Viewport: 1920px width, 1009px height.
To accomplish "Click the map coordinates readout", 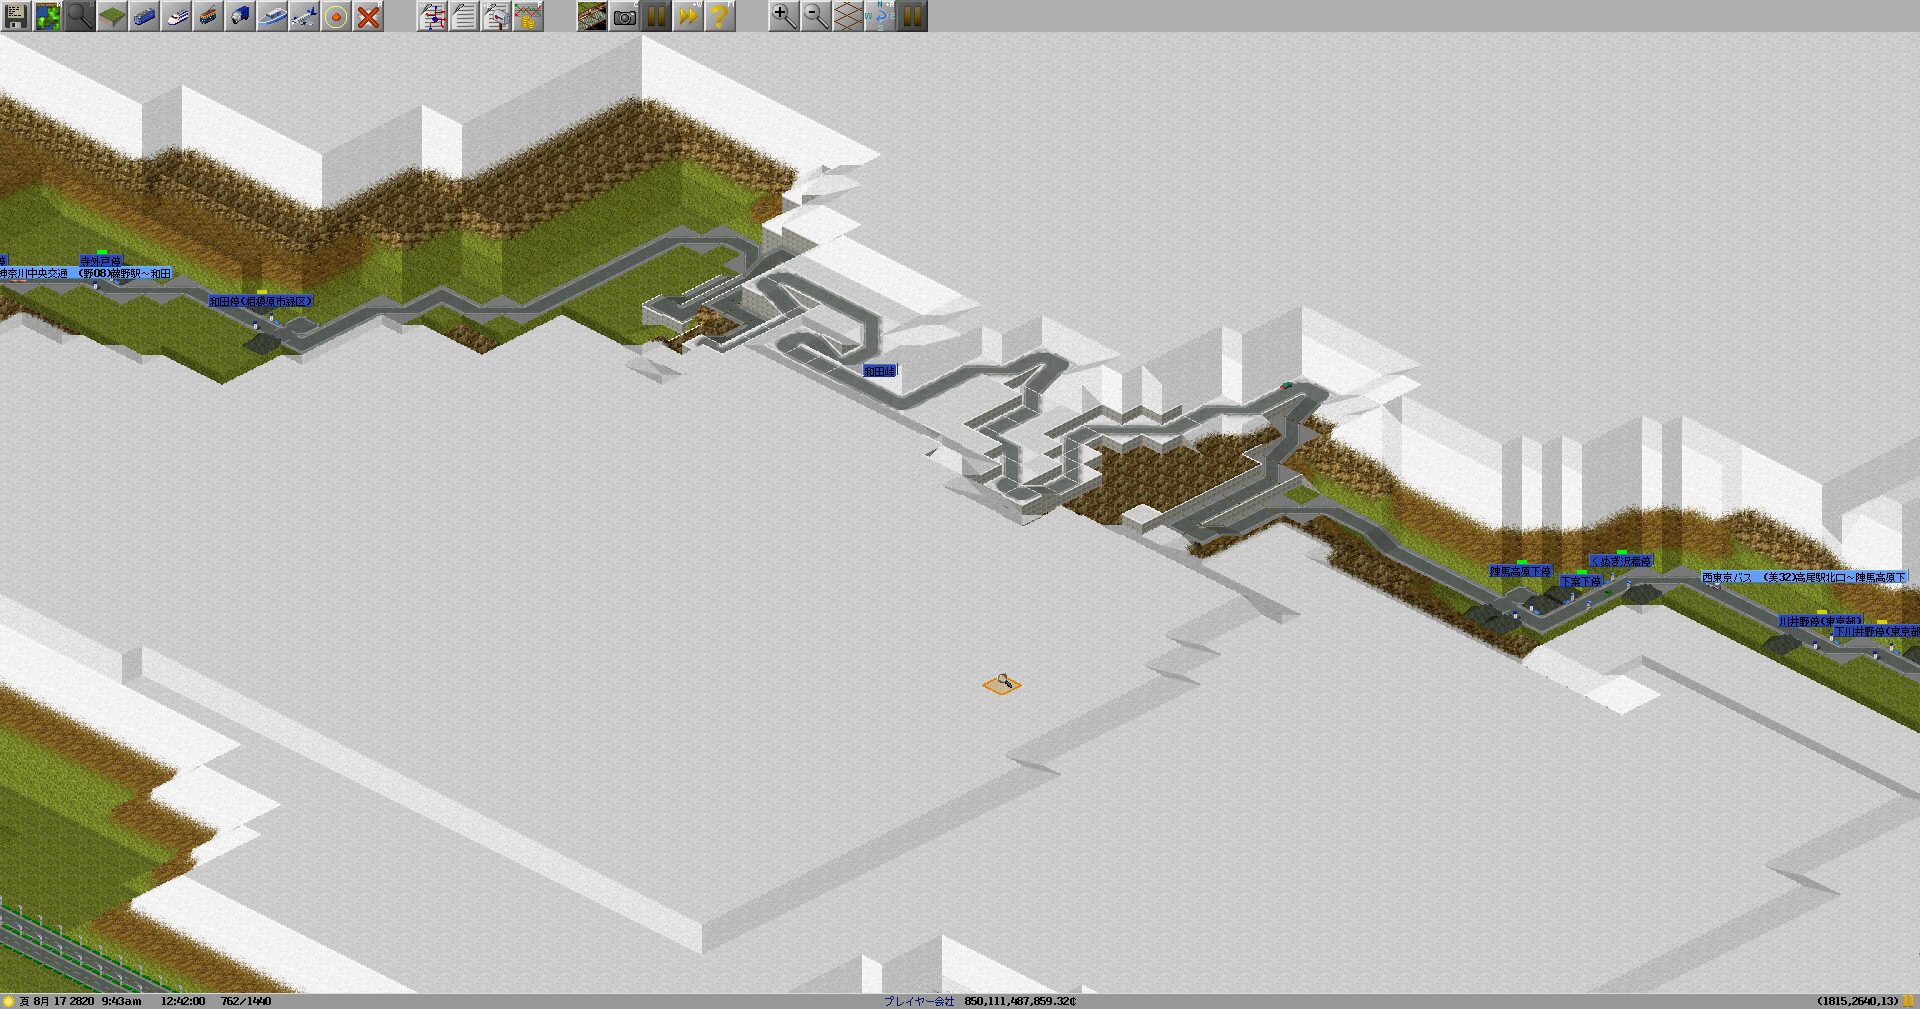I will pyautogui.click(x=1857, y=1001).
